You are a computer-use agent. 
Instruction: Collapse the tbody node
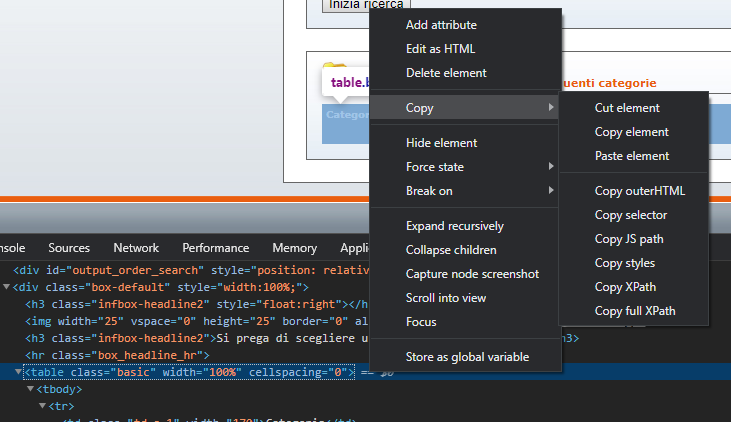click(x=30, y=388)
